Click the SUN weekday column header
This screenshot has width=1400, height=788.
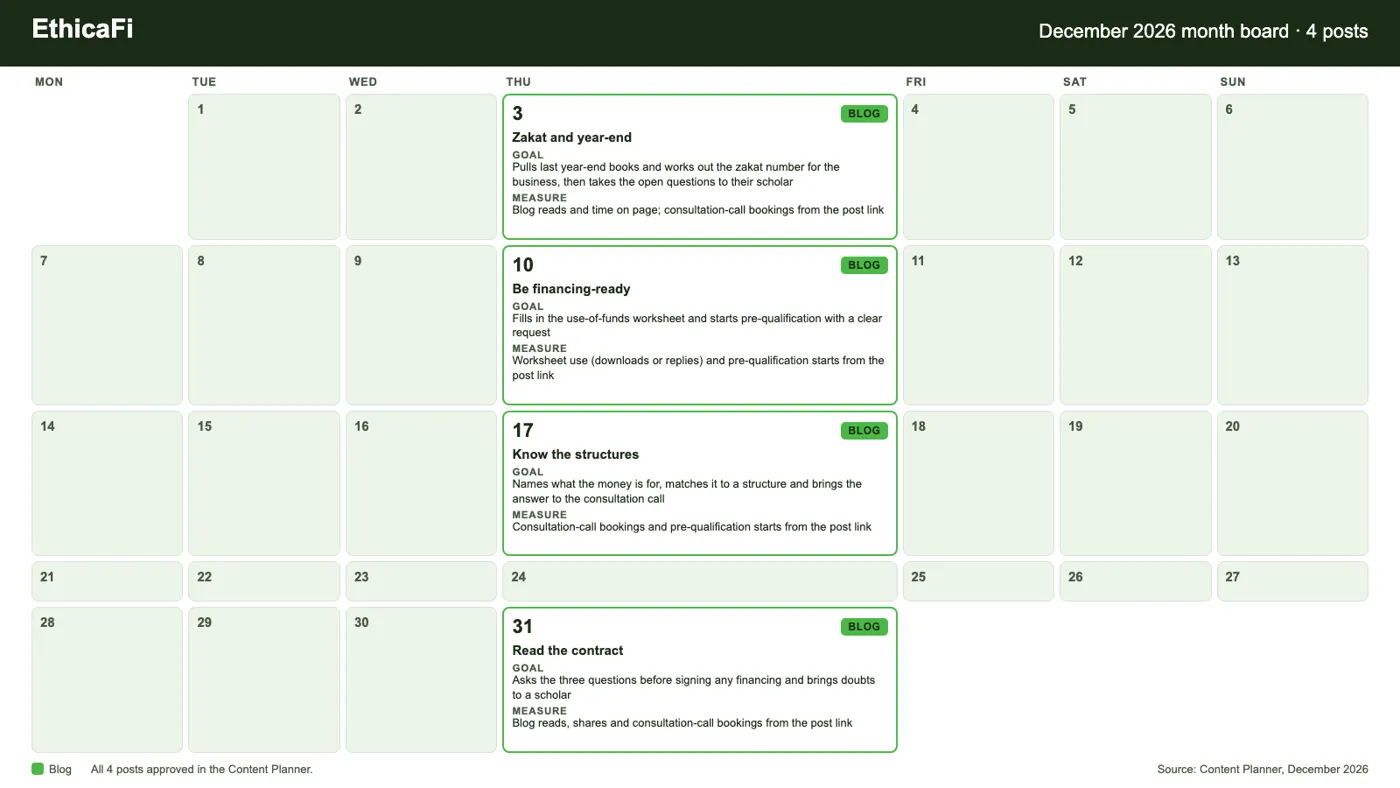pos(1233,82)
